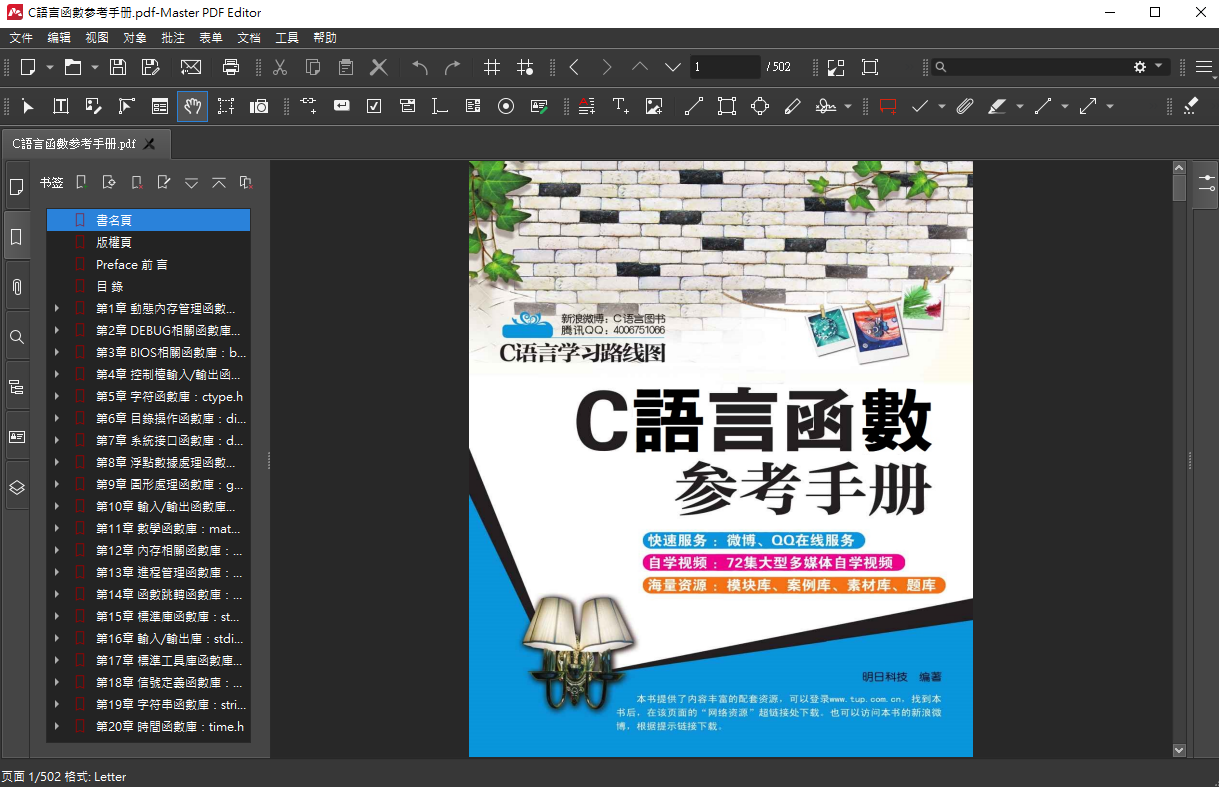Open the 批注 menu
The image size is (1219, 787).
click(x=173, y=38)
